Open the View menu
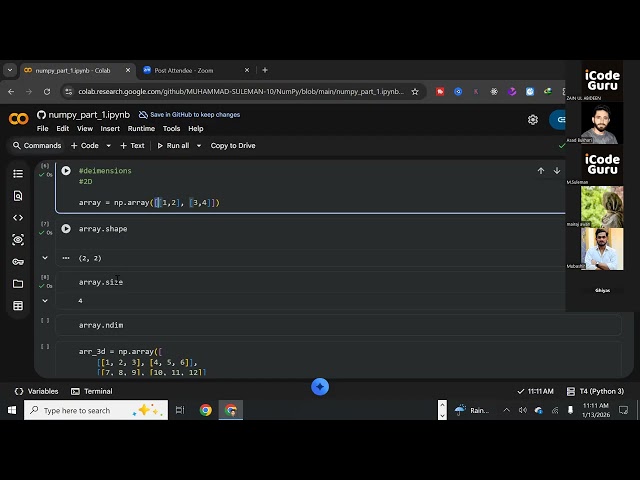 tap(85, 129)
